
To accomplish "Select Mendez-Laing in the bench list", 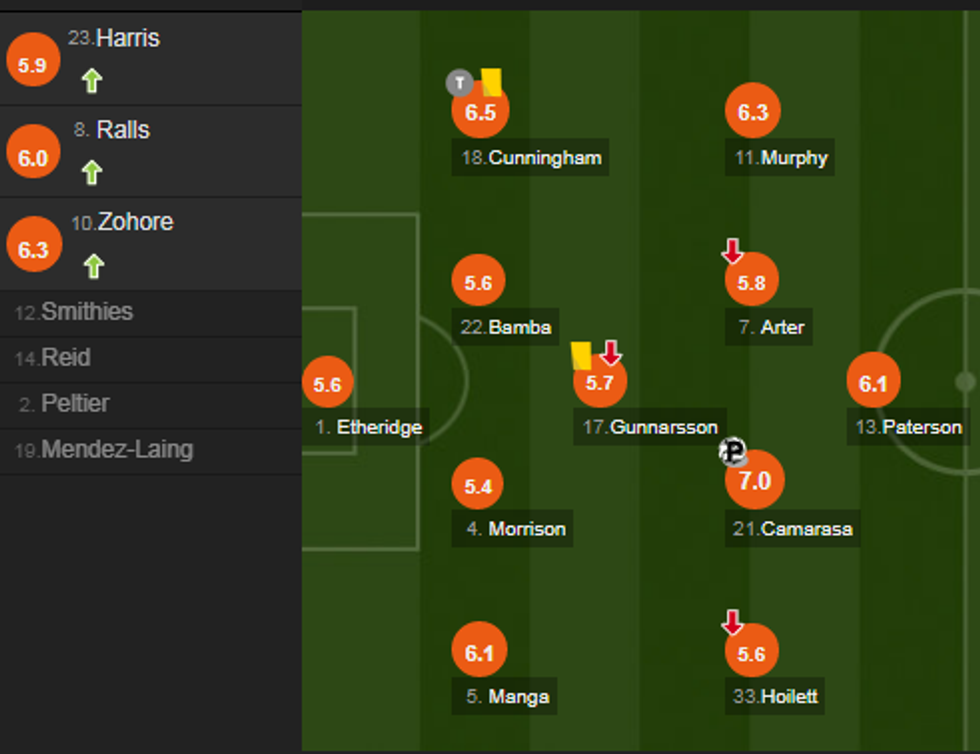I will click(116, 450).
